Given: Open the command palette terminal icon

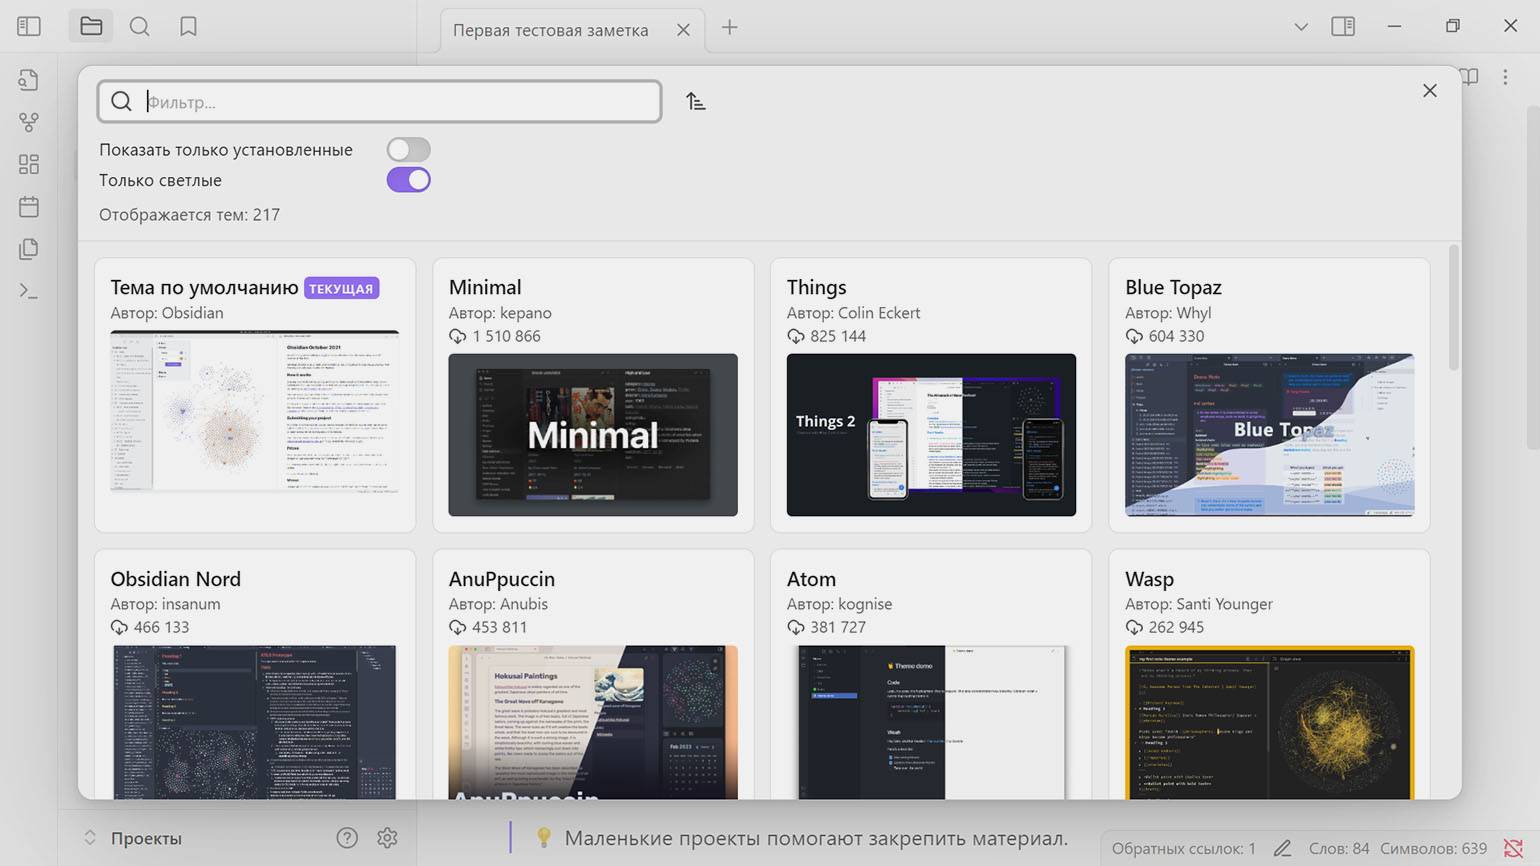Looking at the screenshot, I should [x=29, y=292].
